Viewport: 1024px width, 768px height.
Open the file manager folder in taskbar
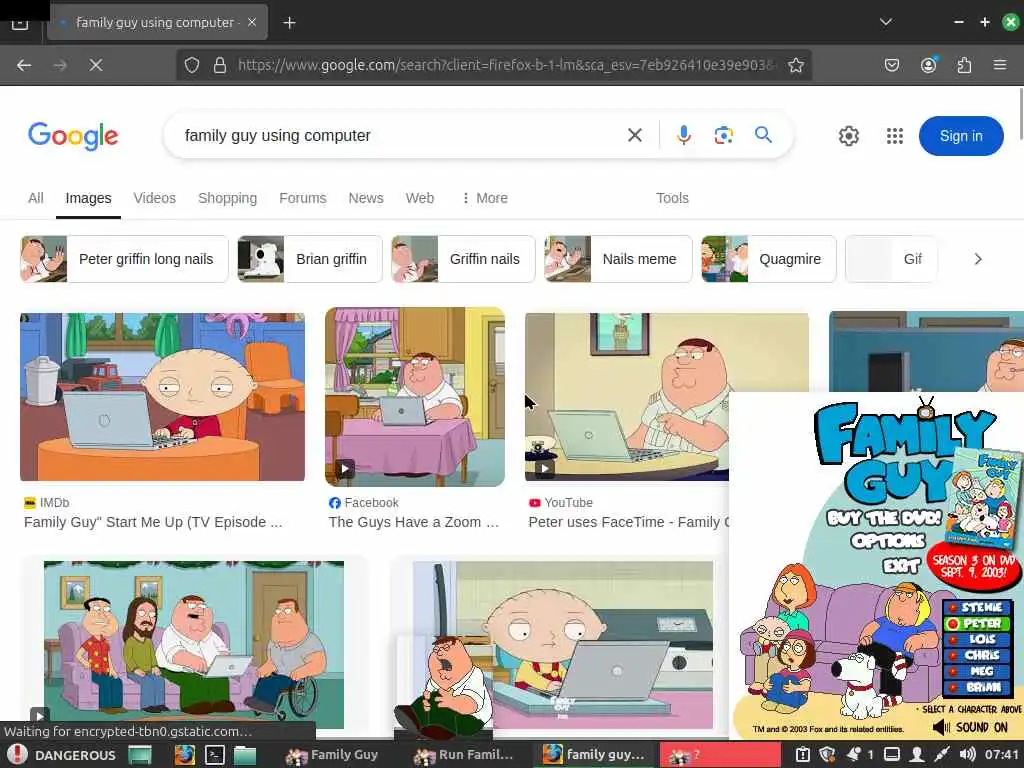click(x=245, y=755)
